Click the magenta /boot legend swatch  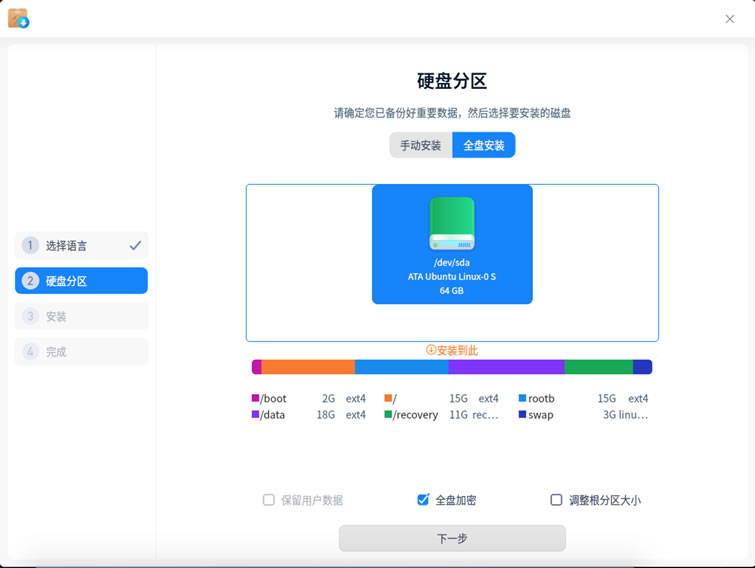point(255,398)
